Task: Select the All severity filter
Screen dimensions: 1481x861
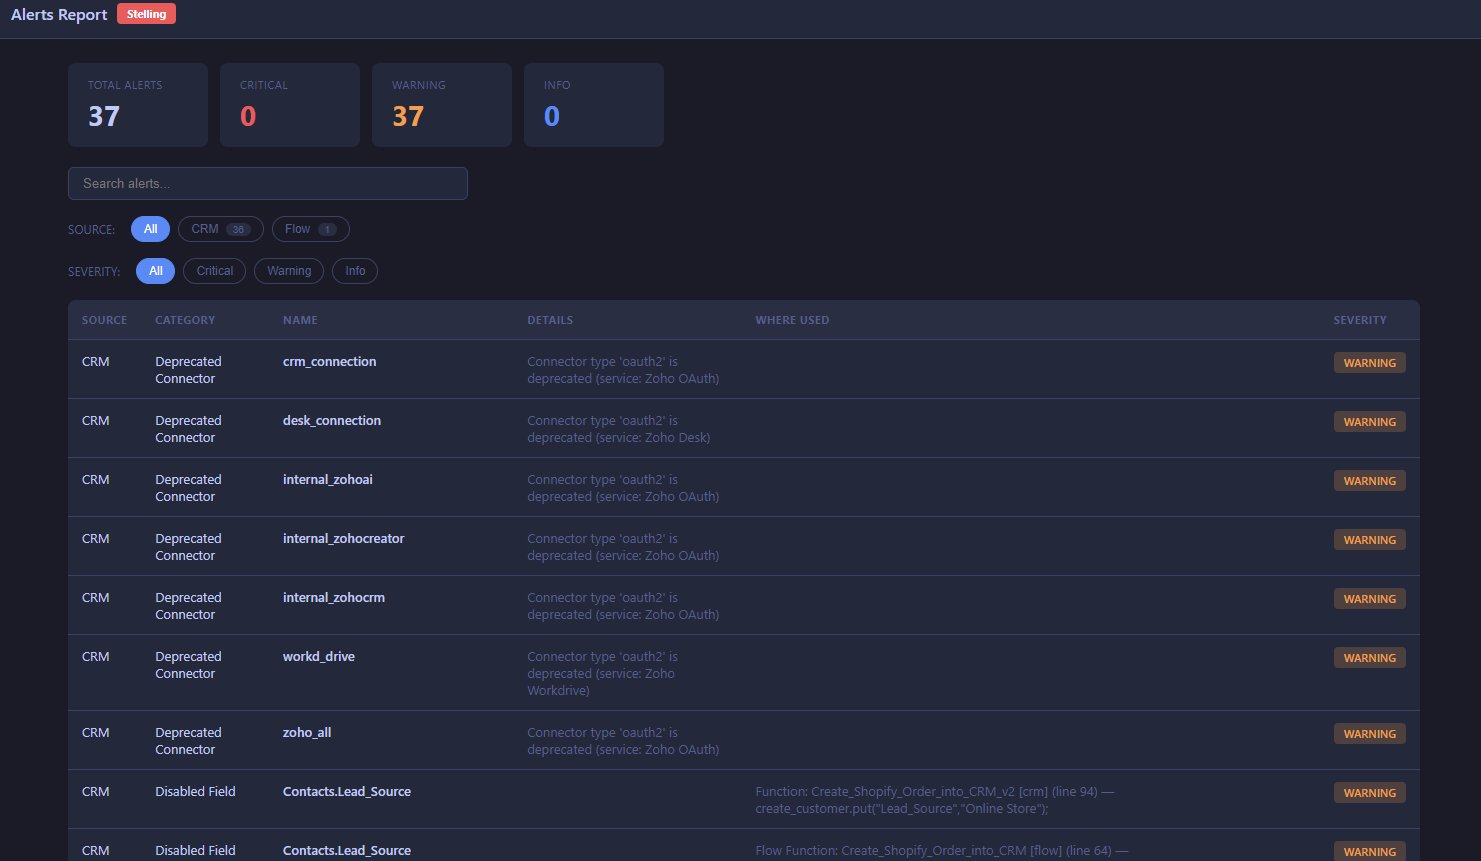Action: click(x=155, y=270)
